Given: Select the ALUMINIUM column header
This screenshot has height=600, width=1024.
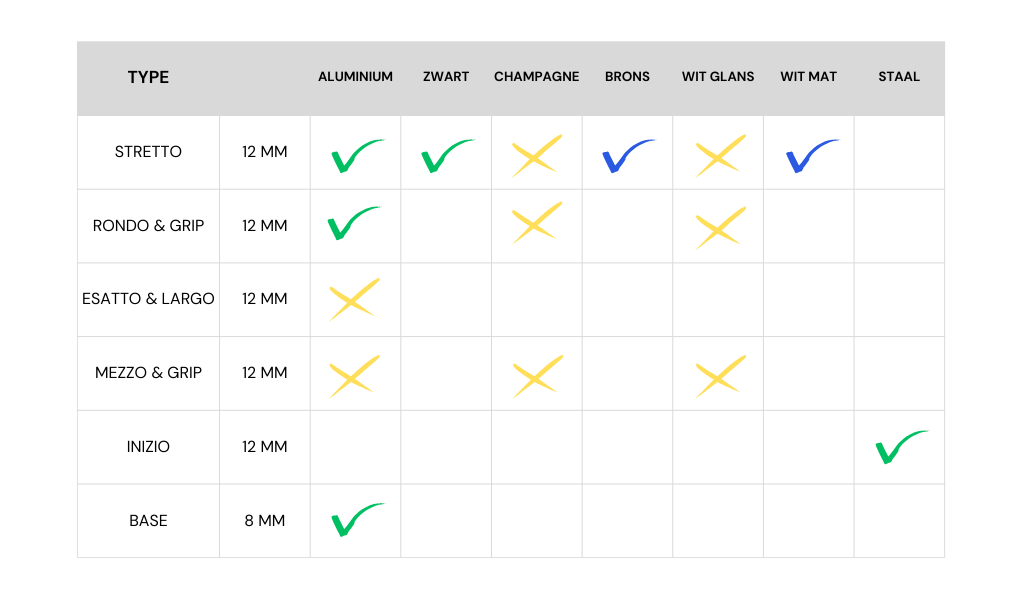Looking at the screenshot, I should click(355, 77).
